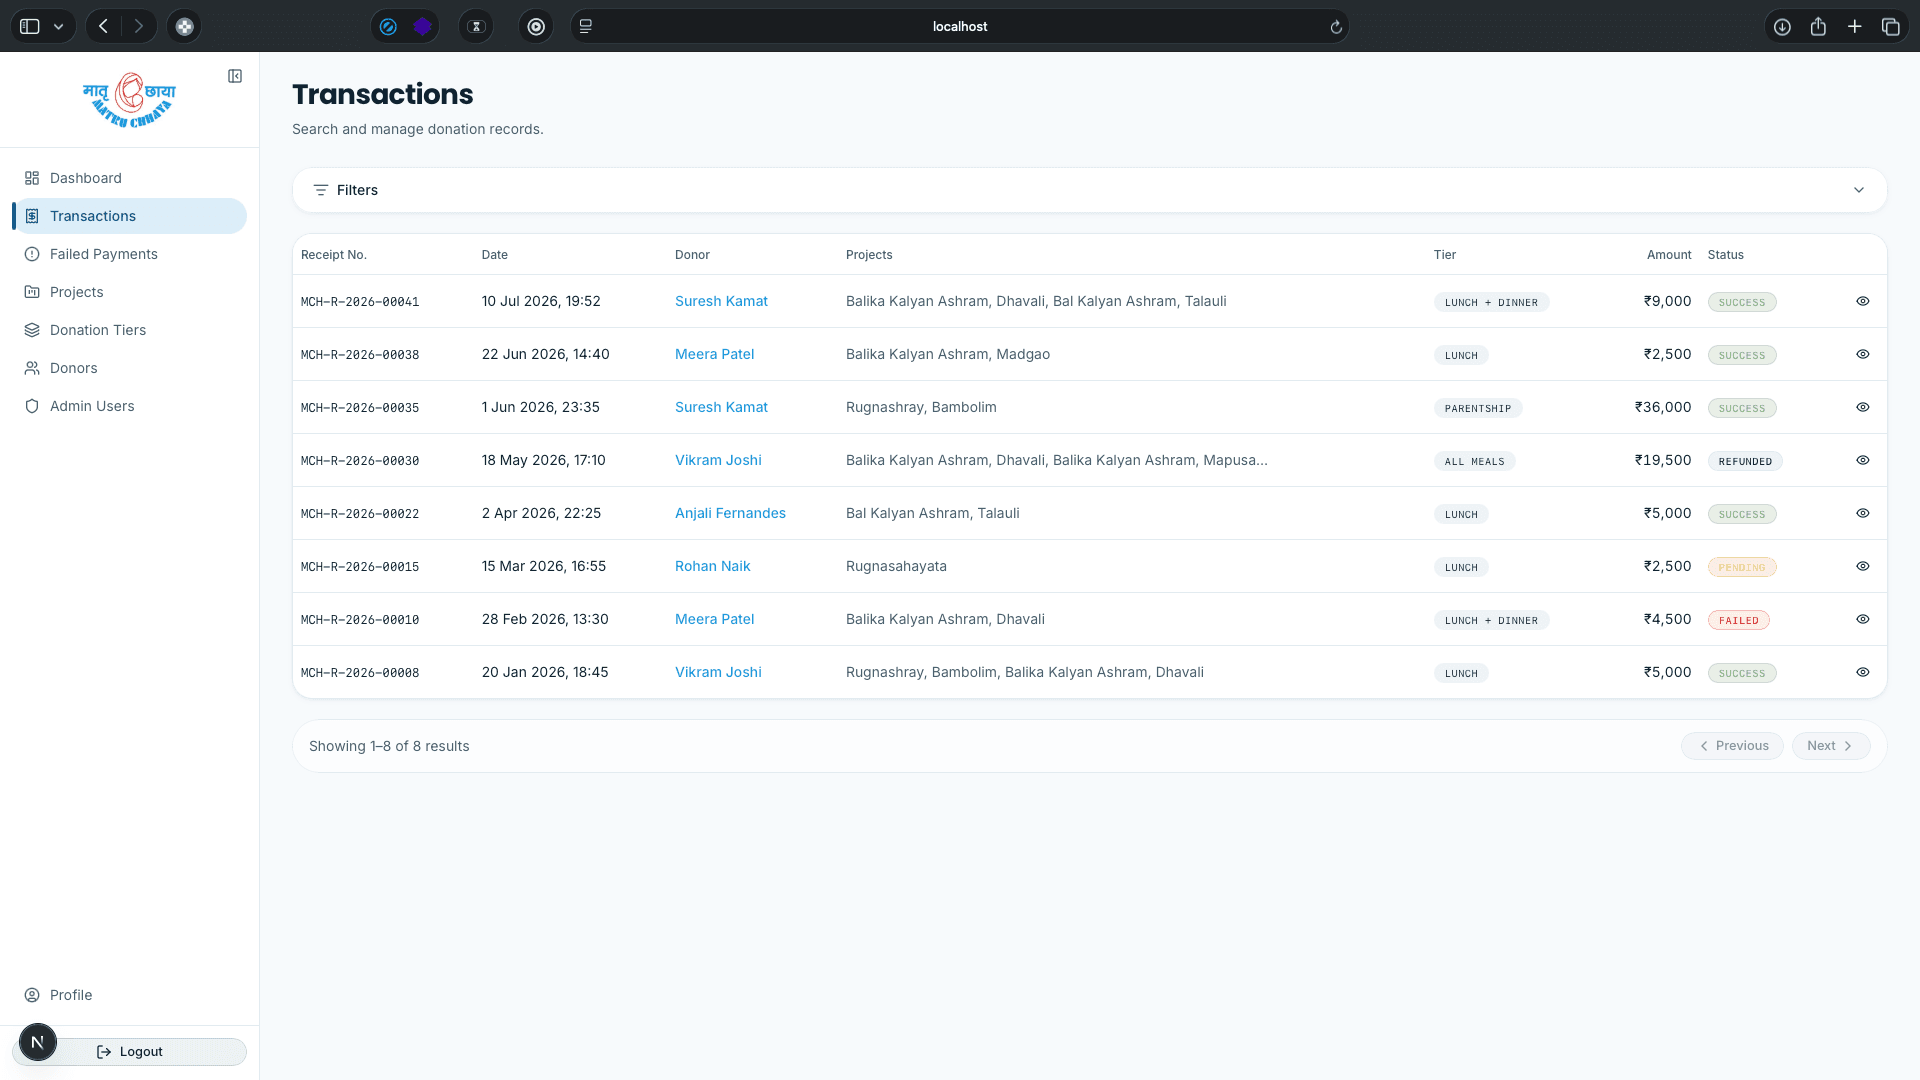
Task: Click the filter lines icon
Action: coord(321,190)
